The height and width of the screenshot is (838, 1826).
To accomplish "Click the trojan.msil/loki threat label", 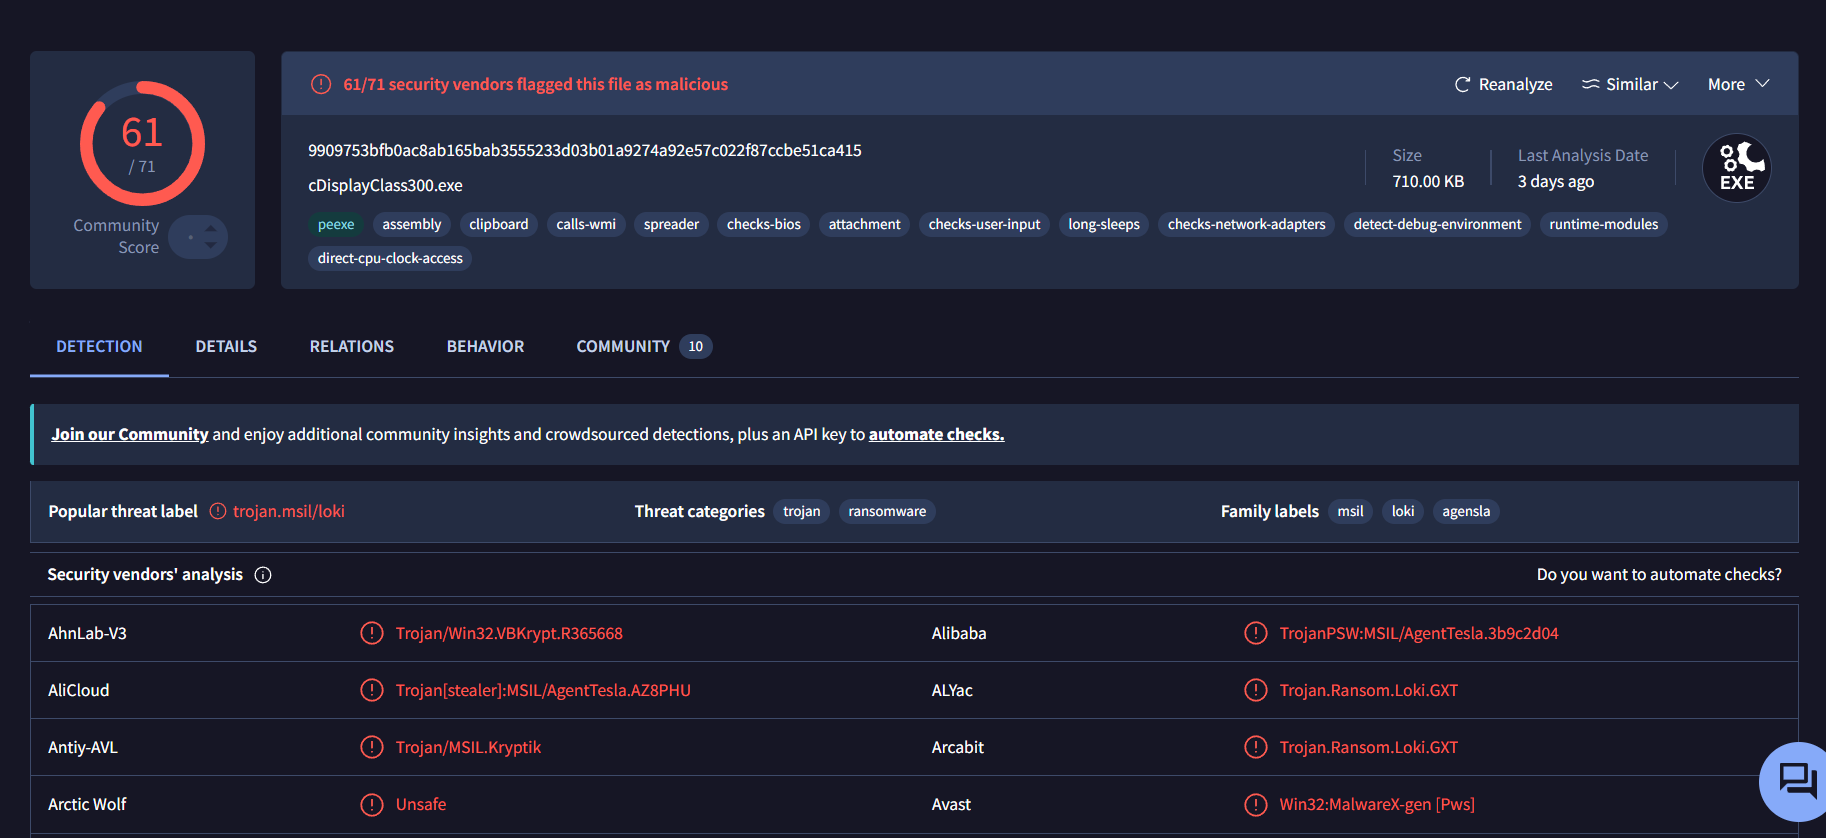I will click(x=289, y=511).
